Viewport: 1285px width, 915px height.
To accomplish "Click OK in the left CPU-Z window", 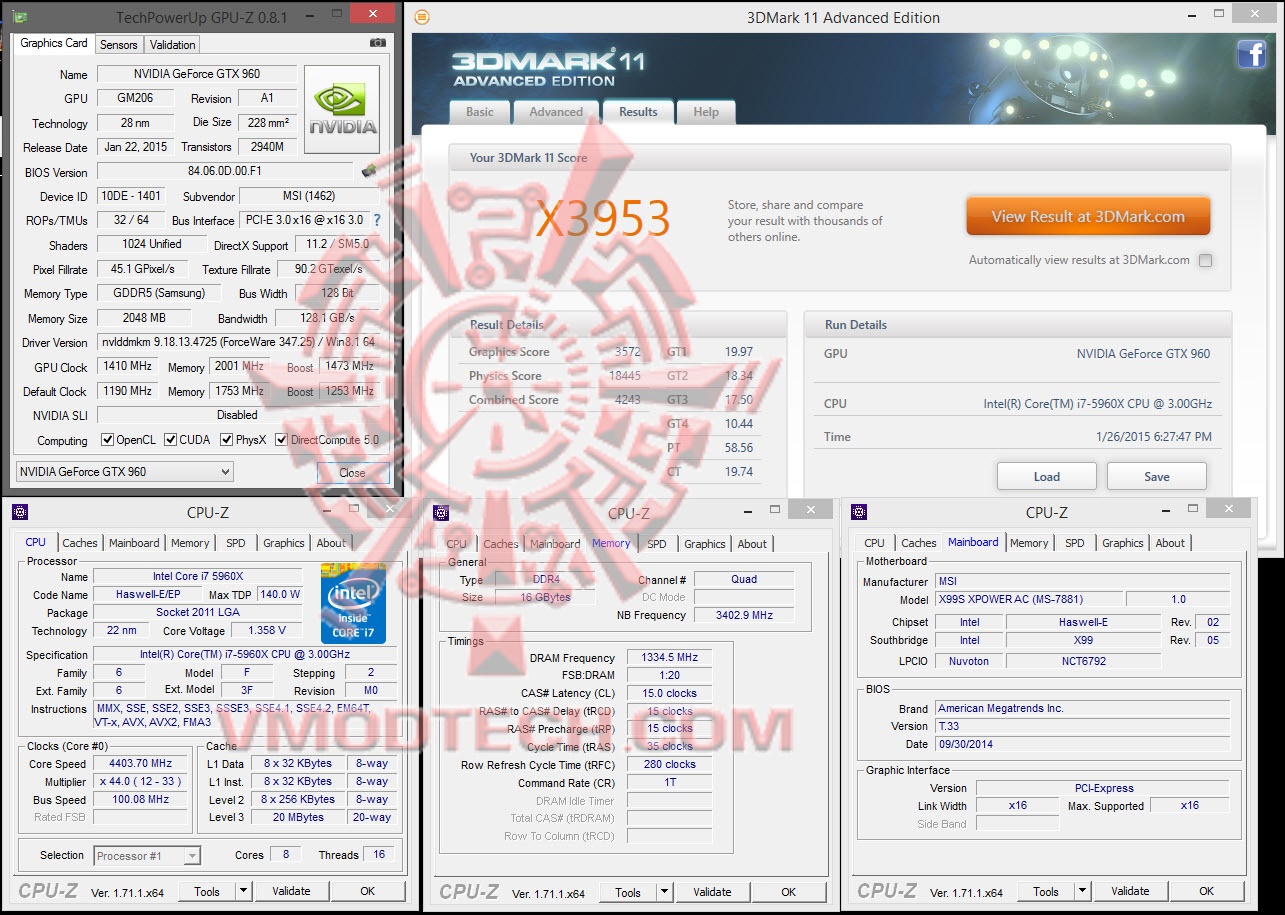I will point(368,891).
